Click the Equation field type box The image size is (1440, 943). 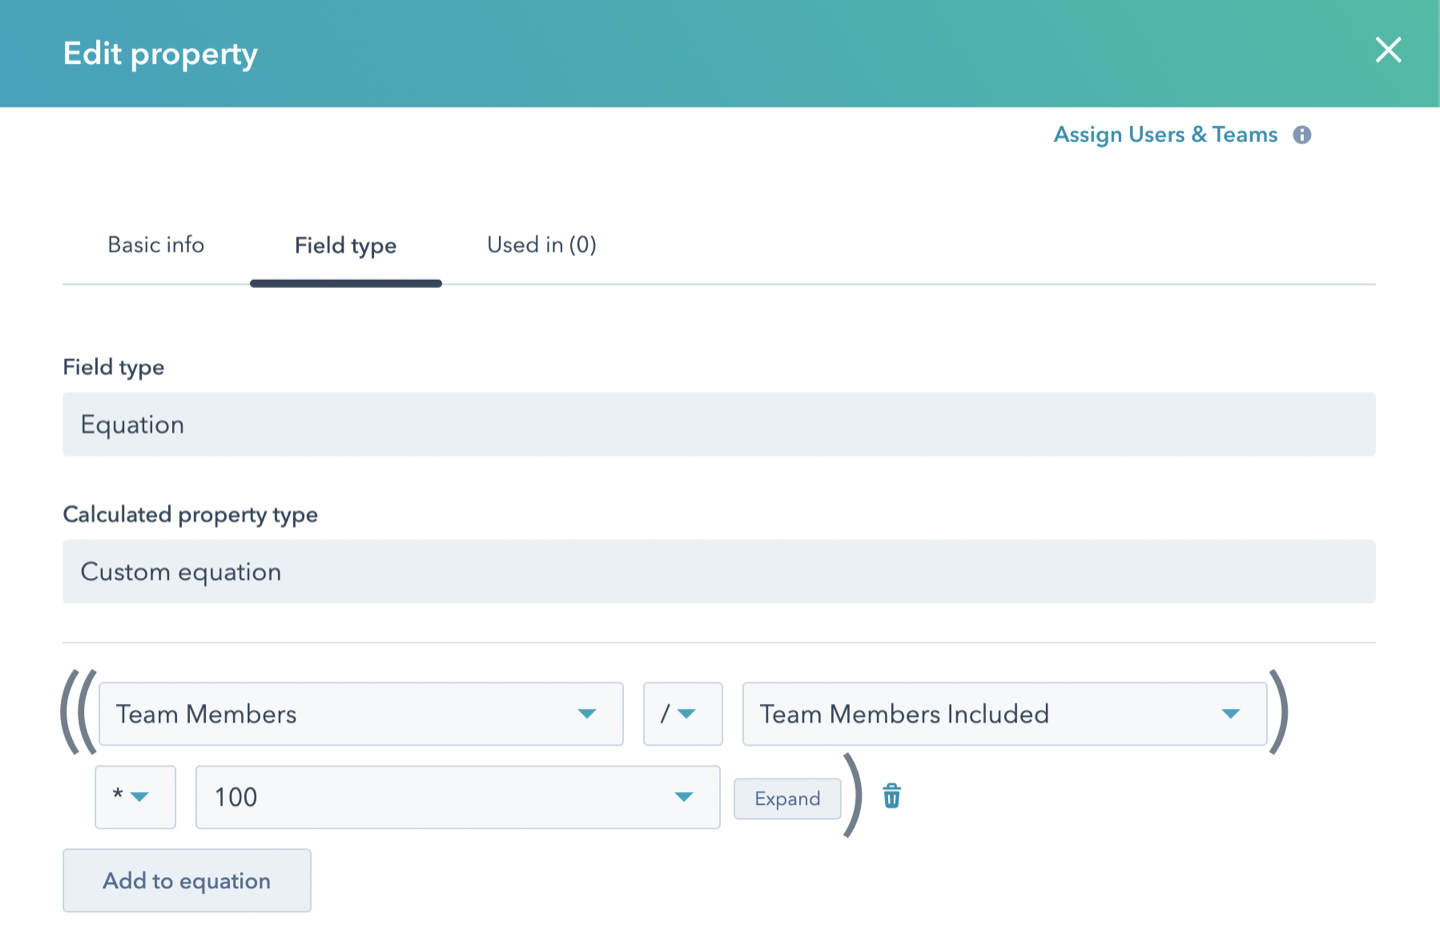(x=719, y=424)
